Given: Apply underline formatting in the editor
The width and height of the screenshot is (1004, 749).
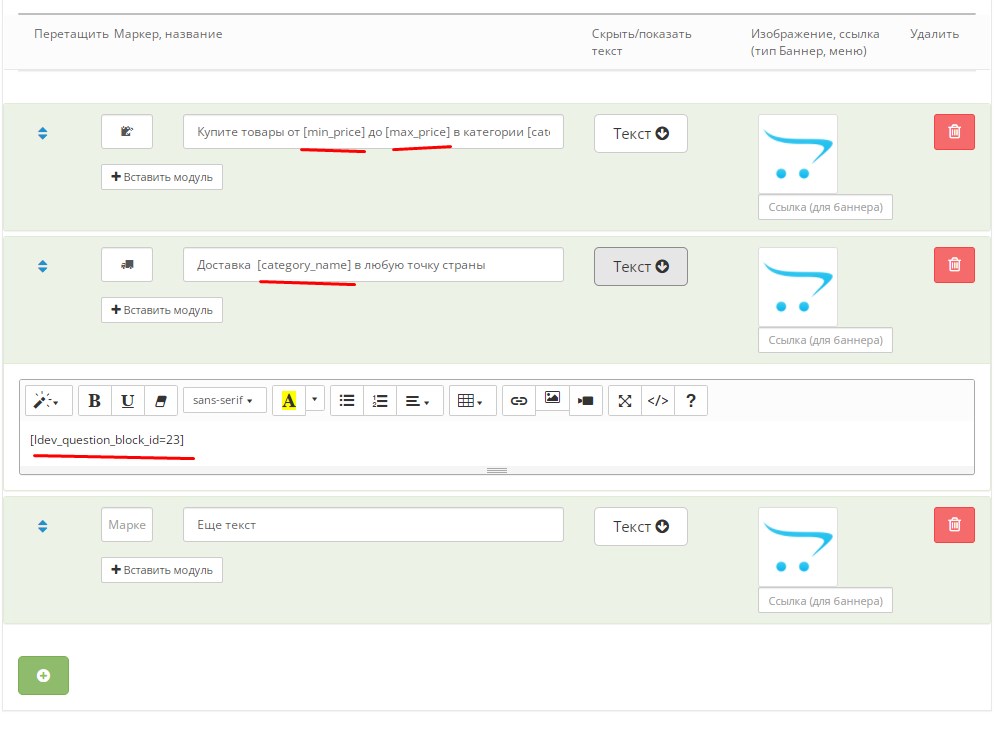Looking at the screenshot, I should point(128,401).
